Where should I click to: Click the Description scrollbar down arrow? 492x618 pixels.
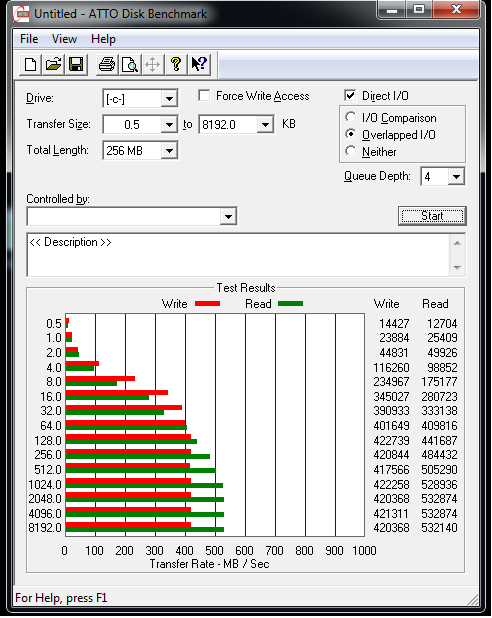coord(457,268)
